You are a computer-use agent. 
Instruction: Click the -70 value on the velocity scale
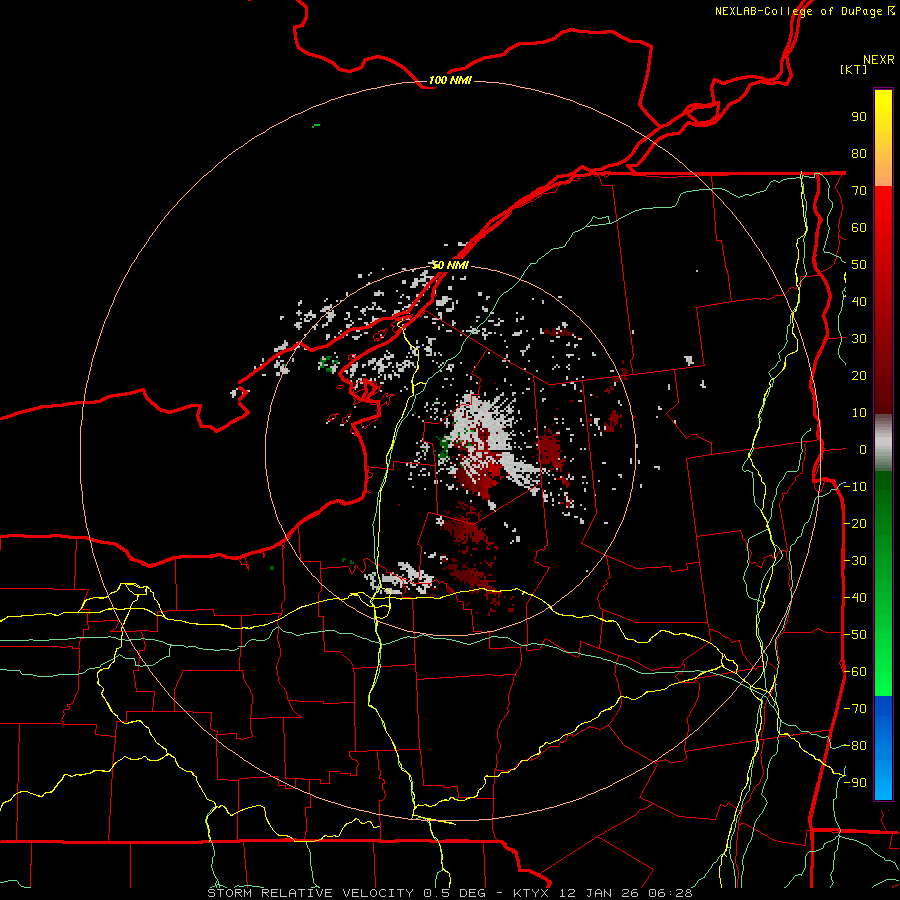pos(855,709)
